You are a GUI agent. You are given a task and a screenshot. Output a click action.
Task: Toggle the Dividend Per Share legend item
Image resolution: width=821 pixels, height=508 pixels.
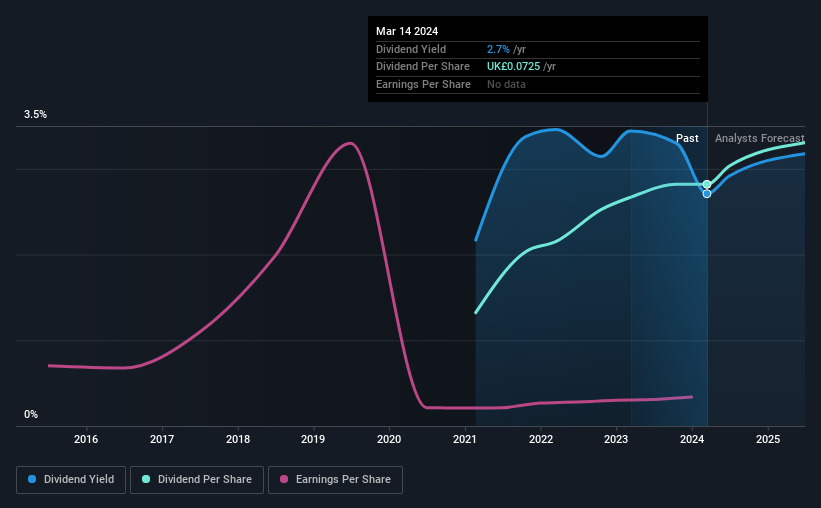coord(197,480)
